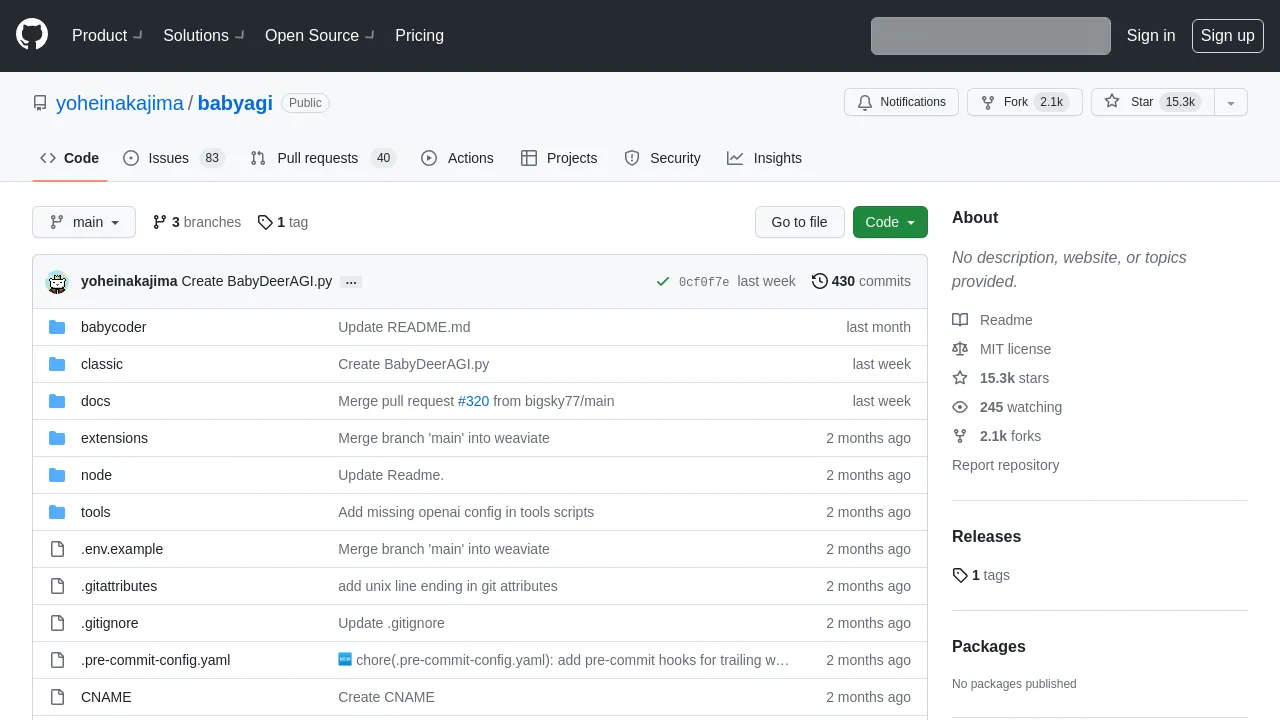
Task: Click the fork icon in Fork button
Action: tap(988, 102)
